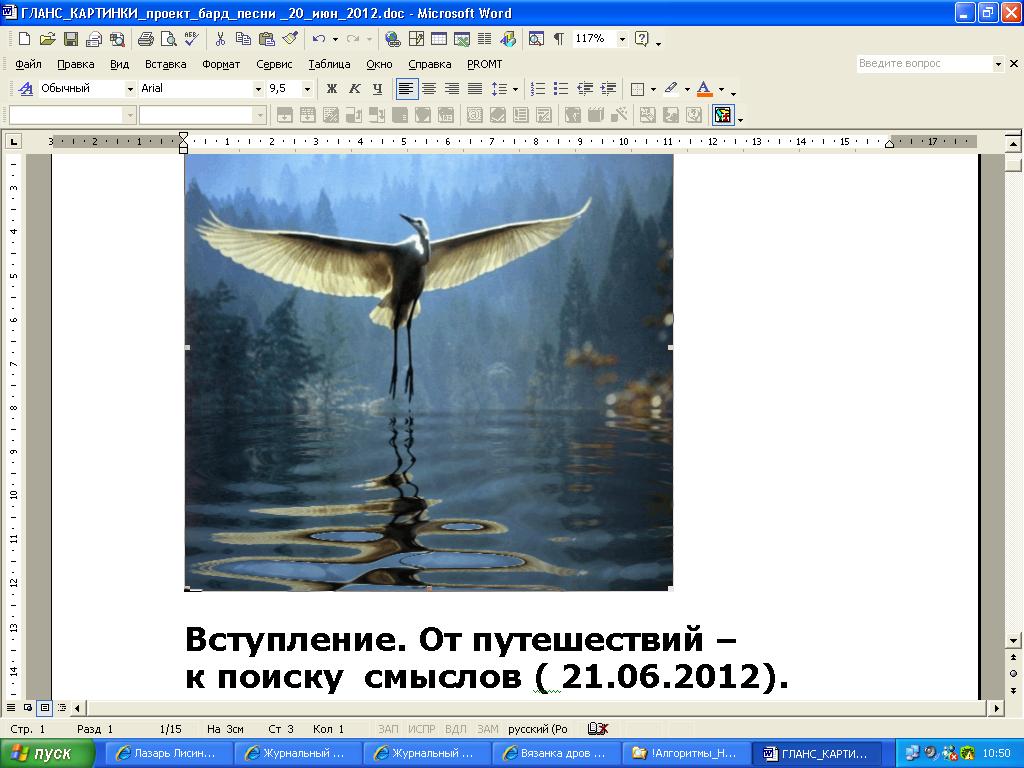Activate the Format Painter brush
This screenshot has width=1024, height=768.
tap(290, 39)
